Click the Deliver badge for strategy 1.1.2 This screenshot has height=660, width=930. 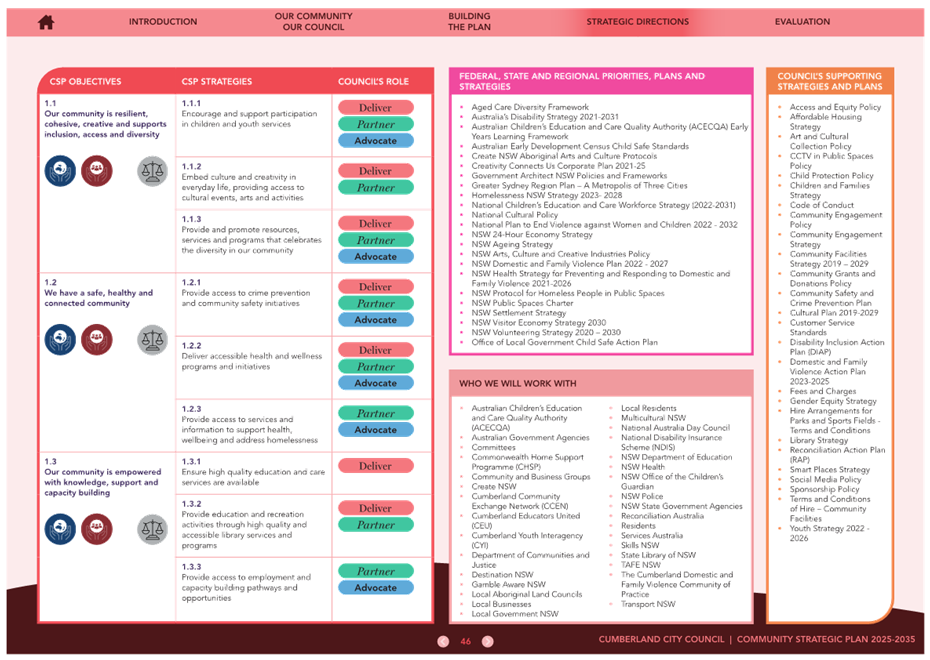tap(375, 171)
